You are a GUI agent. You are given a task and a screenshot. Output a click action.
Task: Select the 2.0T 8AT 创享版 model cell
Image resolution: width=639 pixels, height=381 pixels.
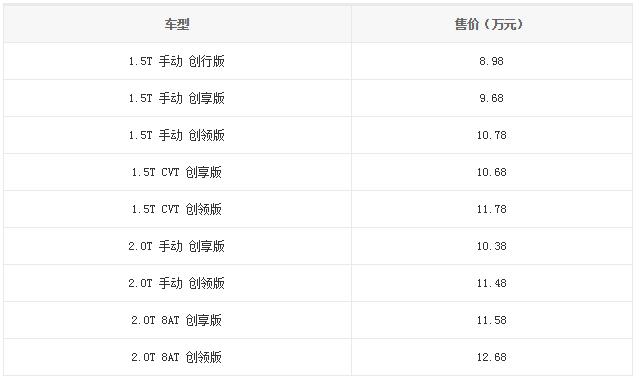[x=177, y=320]
